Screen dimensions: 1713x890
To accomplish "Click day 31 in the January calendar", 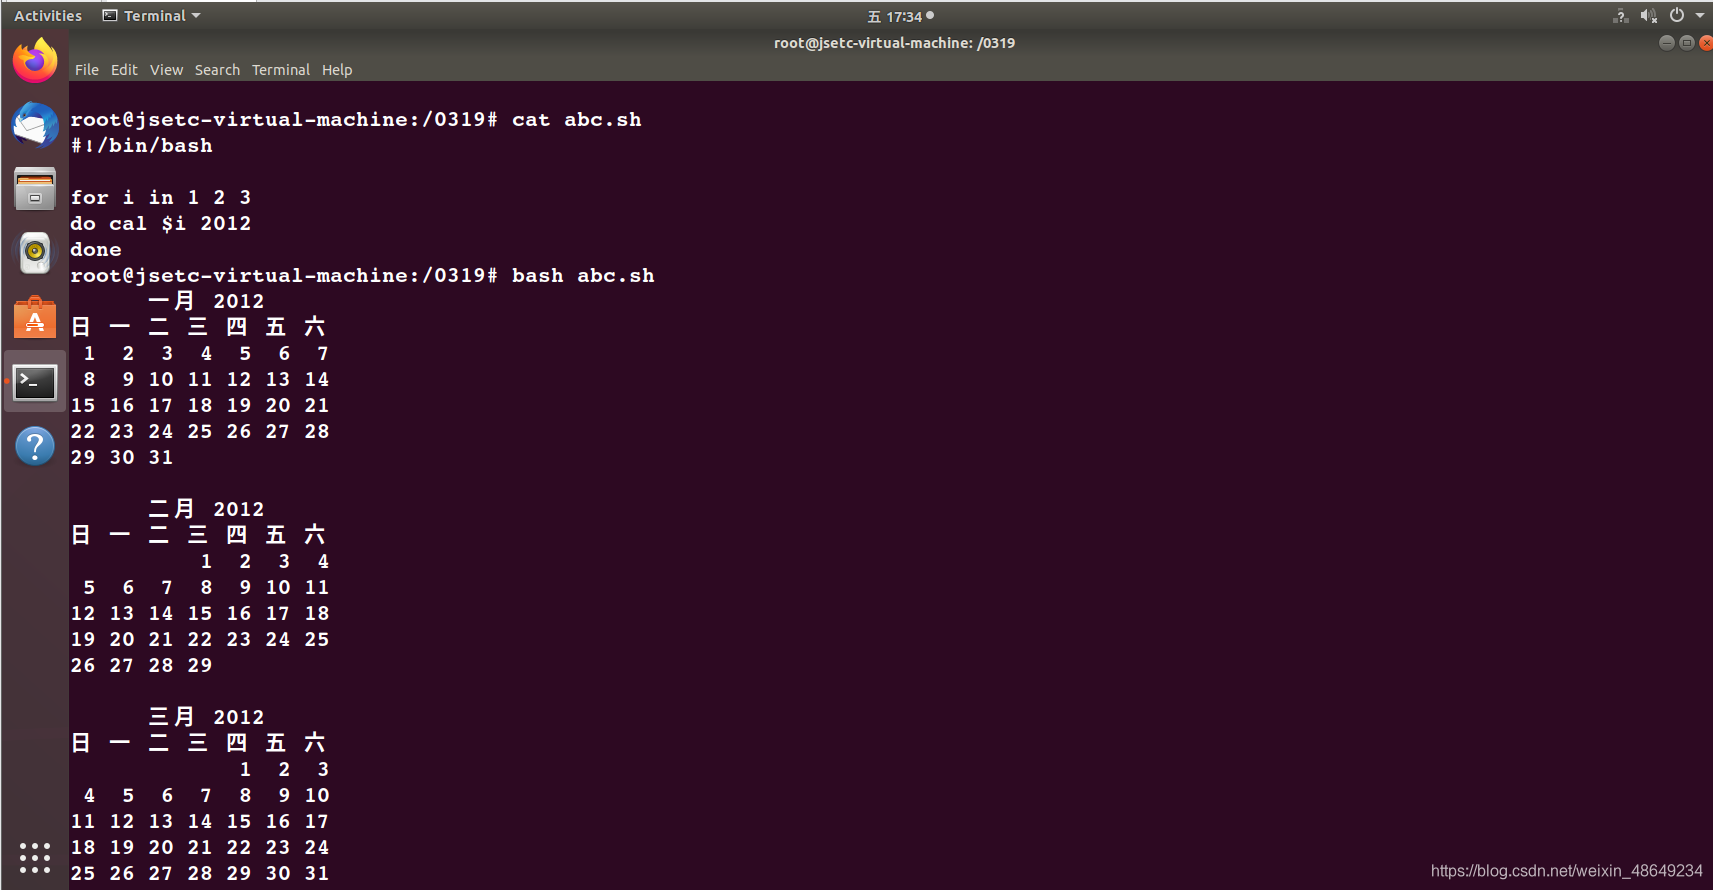I will pyautogui.click(x=161, y=458).
